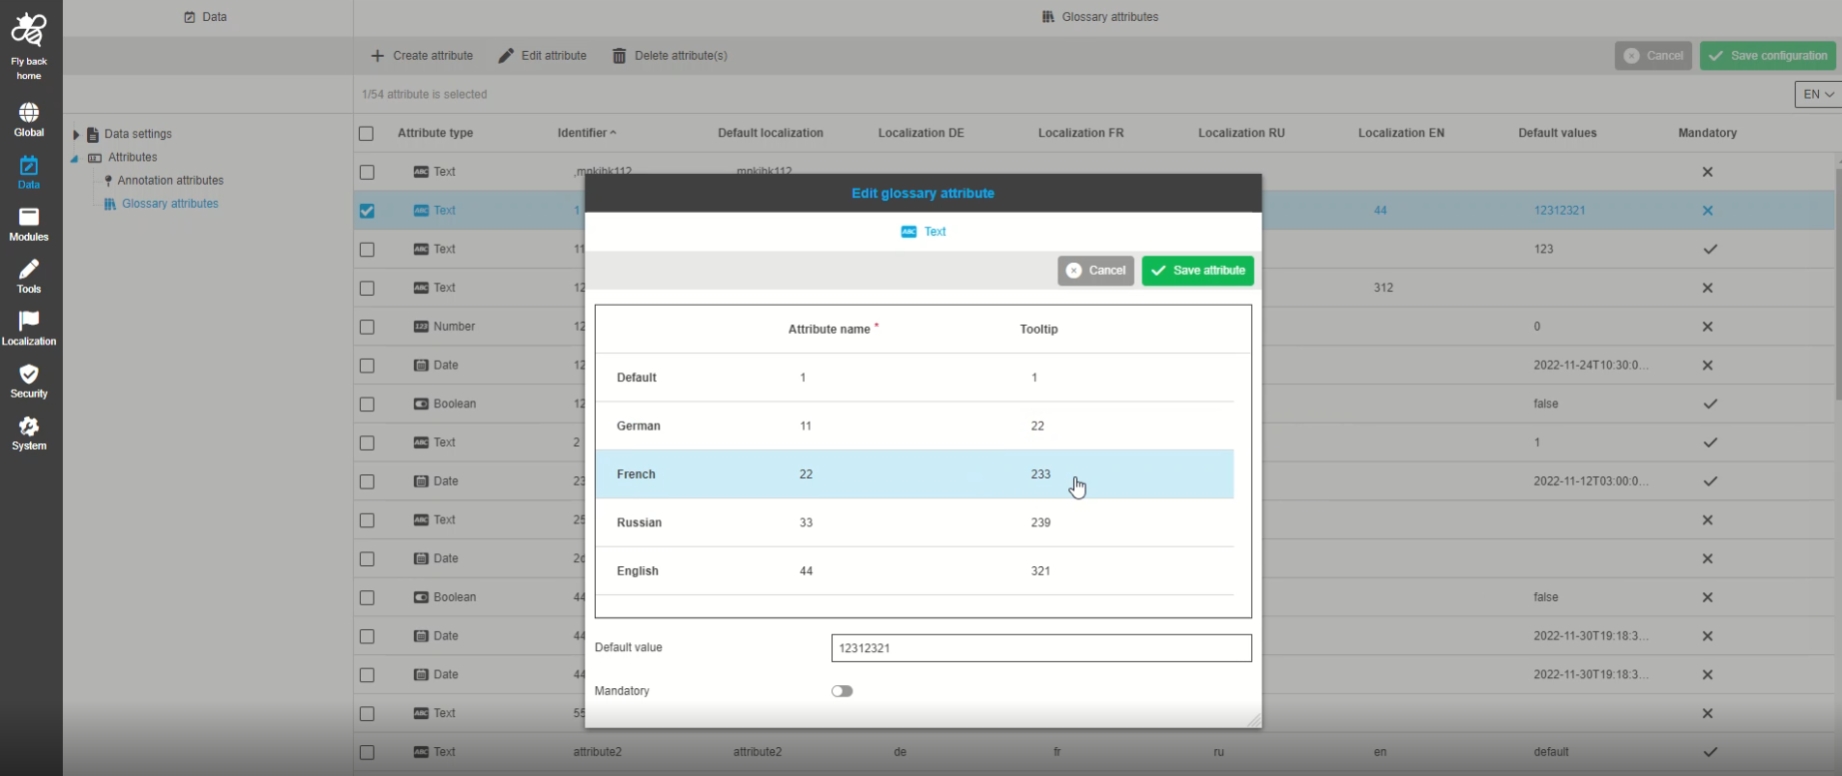Viewport: 1842px width, 776px height.
Task: Open the Tools section in the sidebar
Action: (29, 277)
